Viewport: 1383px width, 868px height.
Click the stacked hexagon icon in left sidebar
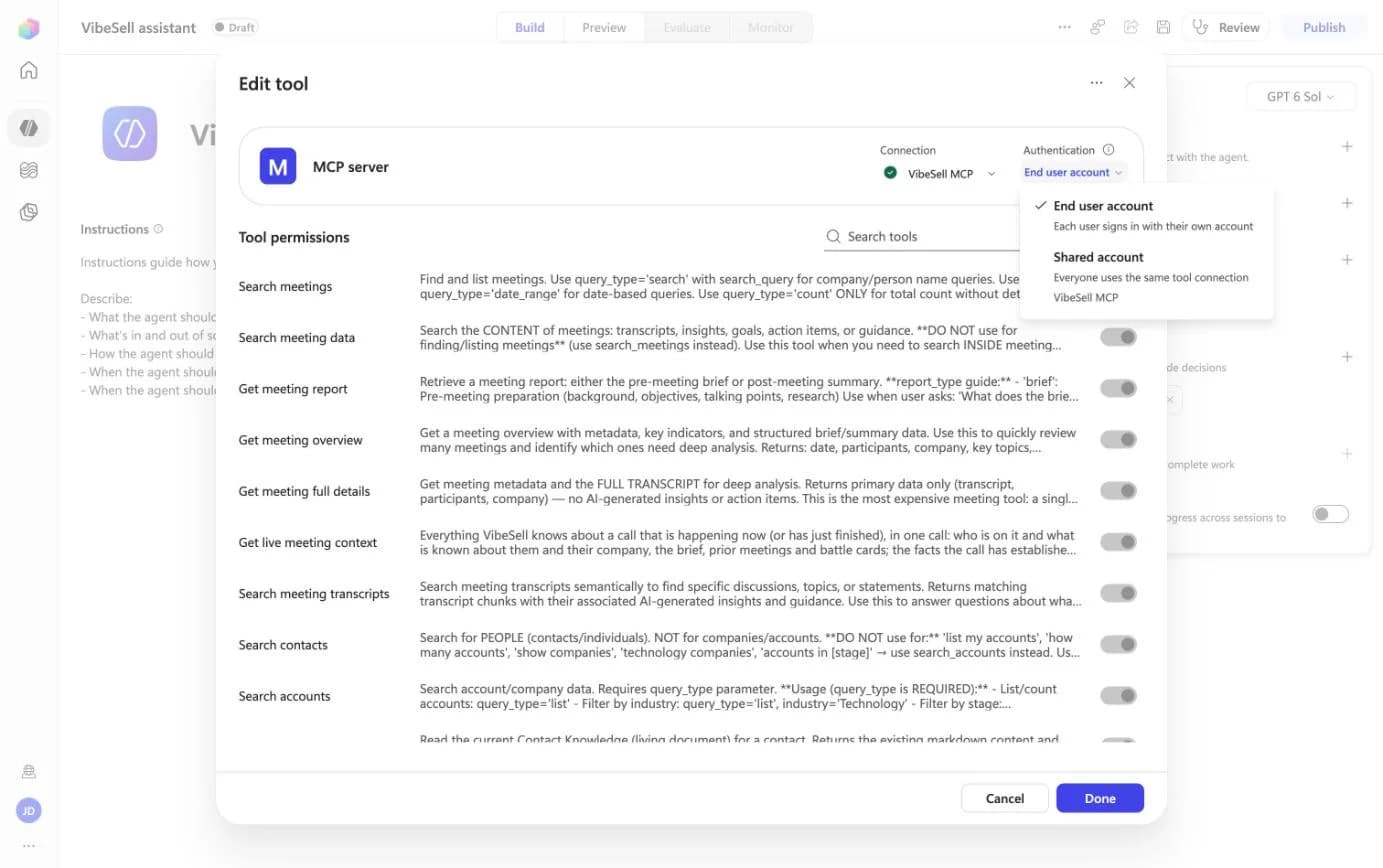29,212
